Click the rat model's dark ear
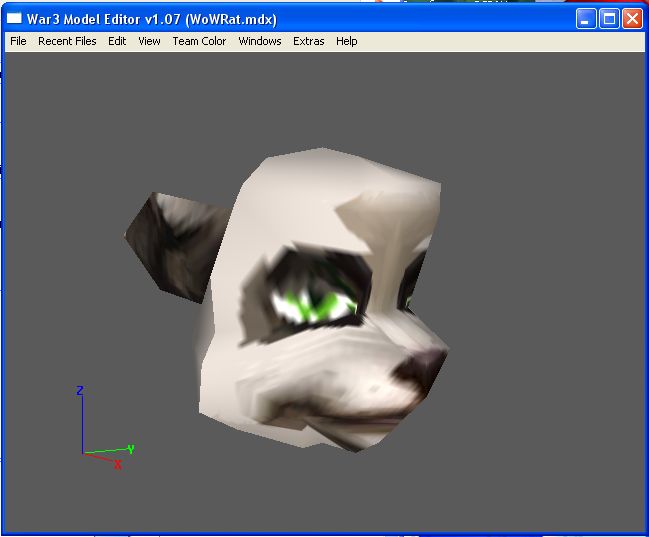The width and height of the screenshot is (649, 537). coord(176,247)
